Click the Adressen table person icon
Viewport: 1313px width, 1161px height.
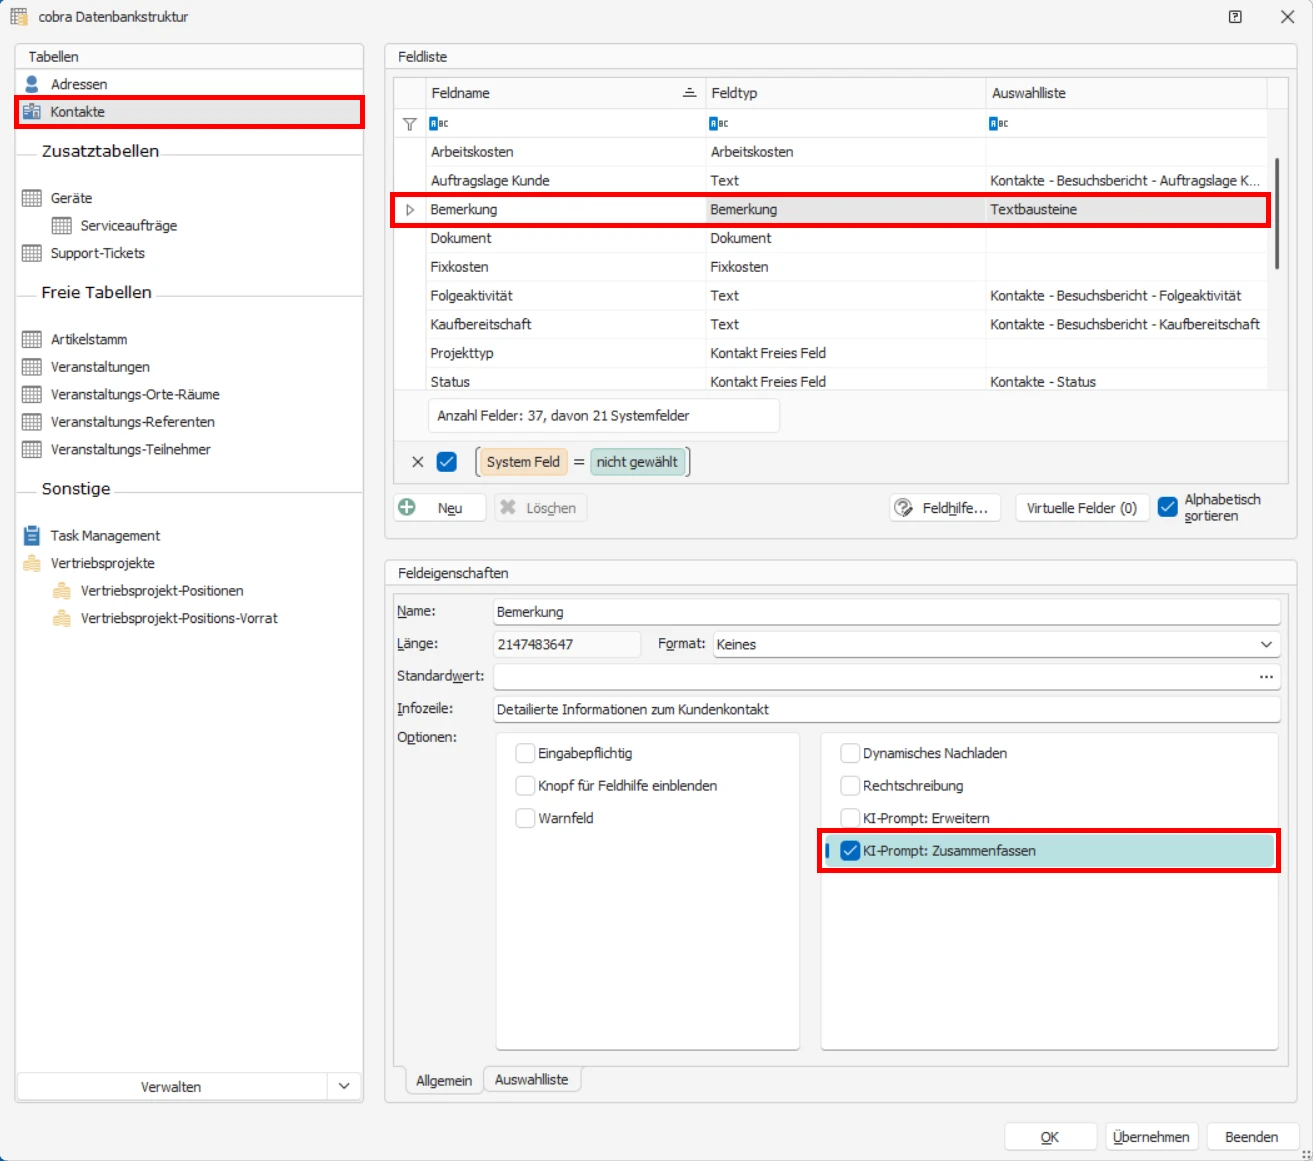pos(32,84)
